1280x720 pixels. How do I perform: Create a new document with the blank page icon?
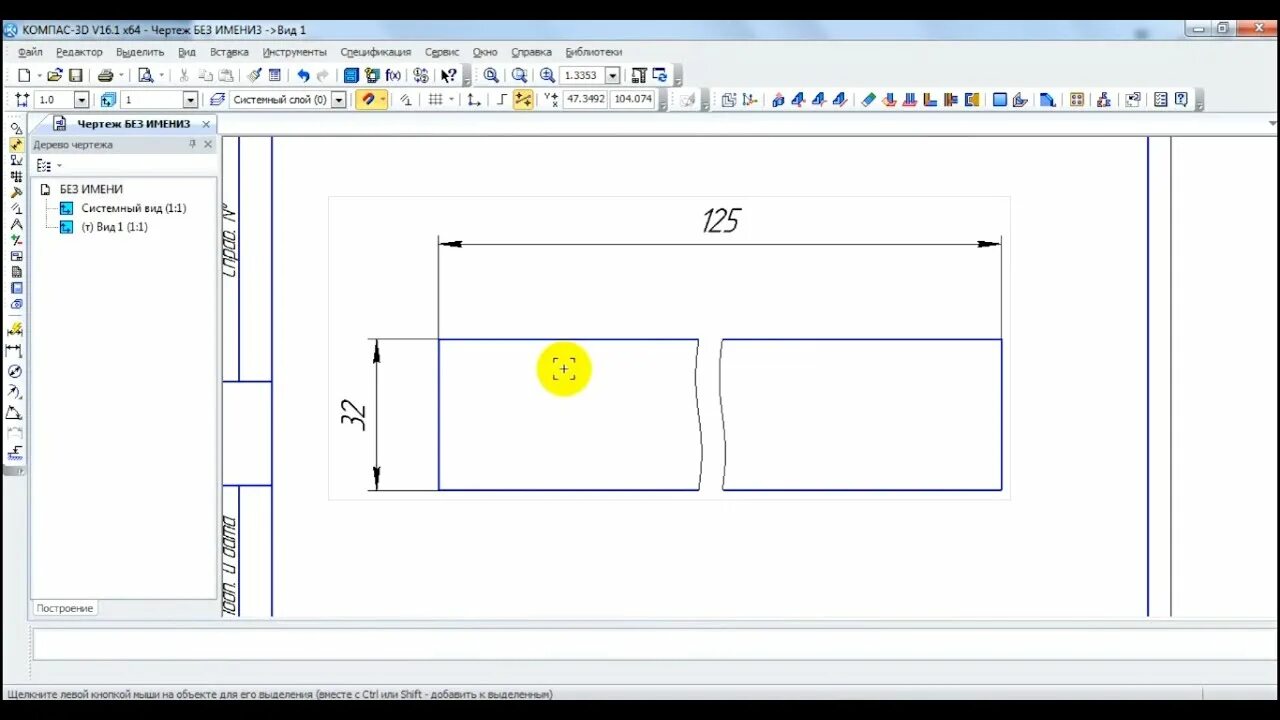tap(25, 75)
